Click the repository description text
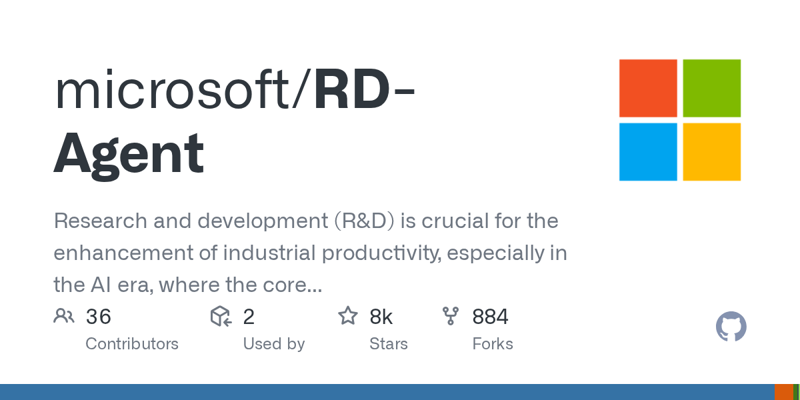Screen dimensions: 800x400 pyautogui.click(x=310, y=252)
